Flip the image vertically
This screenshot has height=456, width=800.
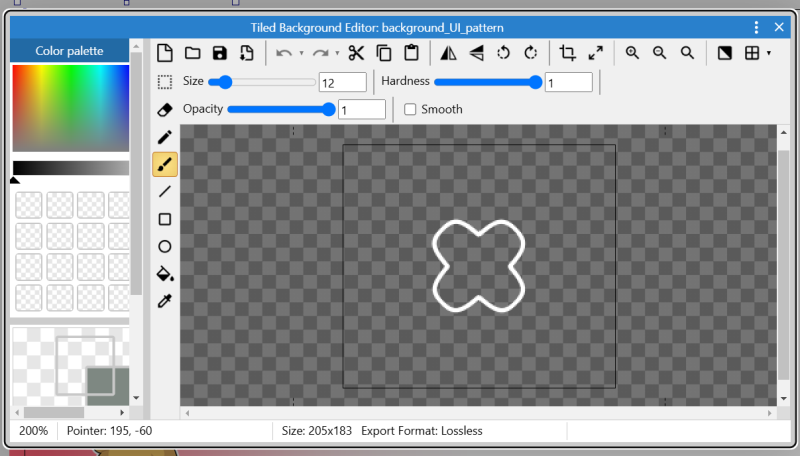coord(476,53)
